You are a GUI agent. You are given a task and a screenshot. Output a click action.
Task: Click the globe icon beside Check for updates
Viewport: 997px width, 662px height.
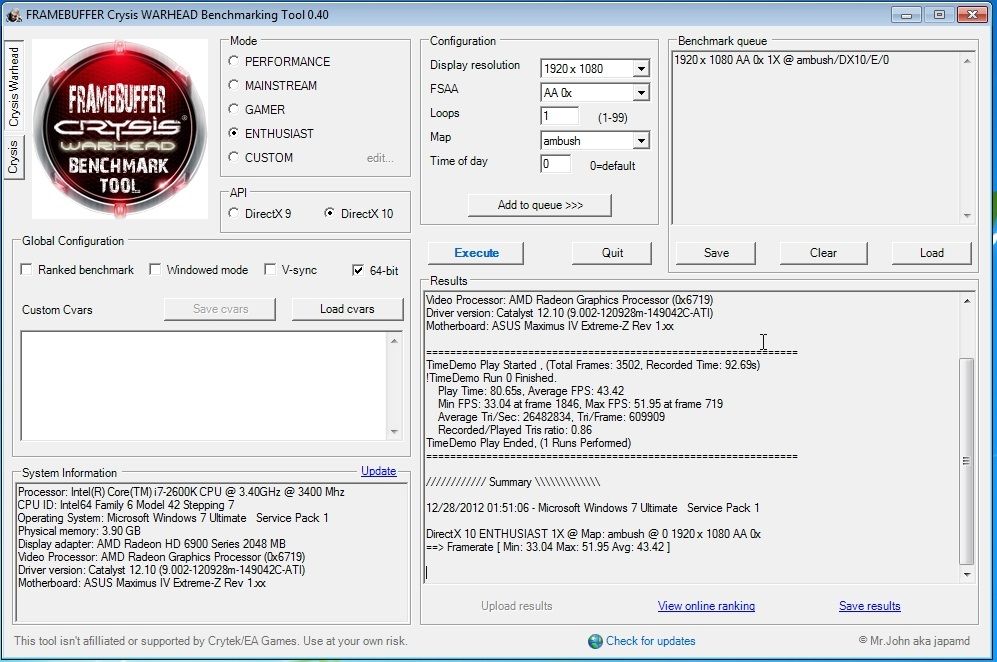[x=595, y=641]
